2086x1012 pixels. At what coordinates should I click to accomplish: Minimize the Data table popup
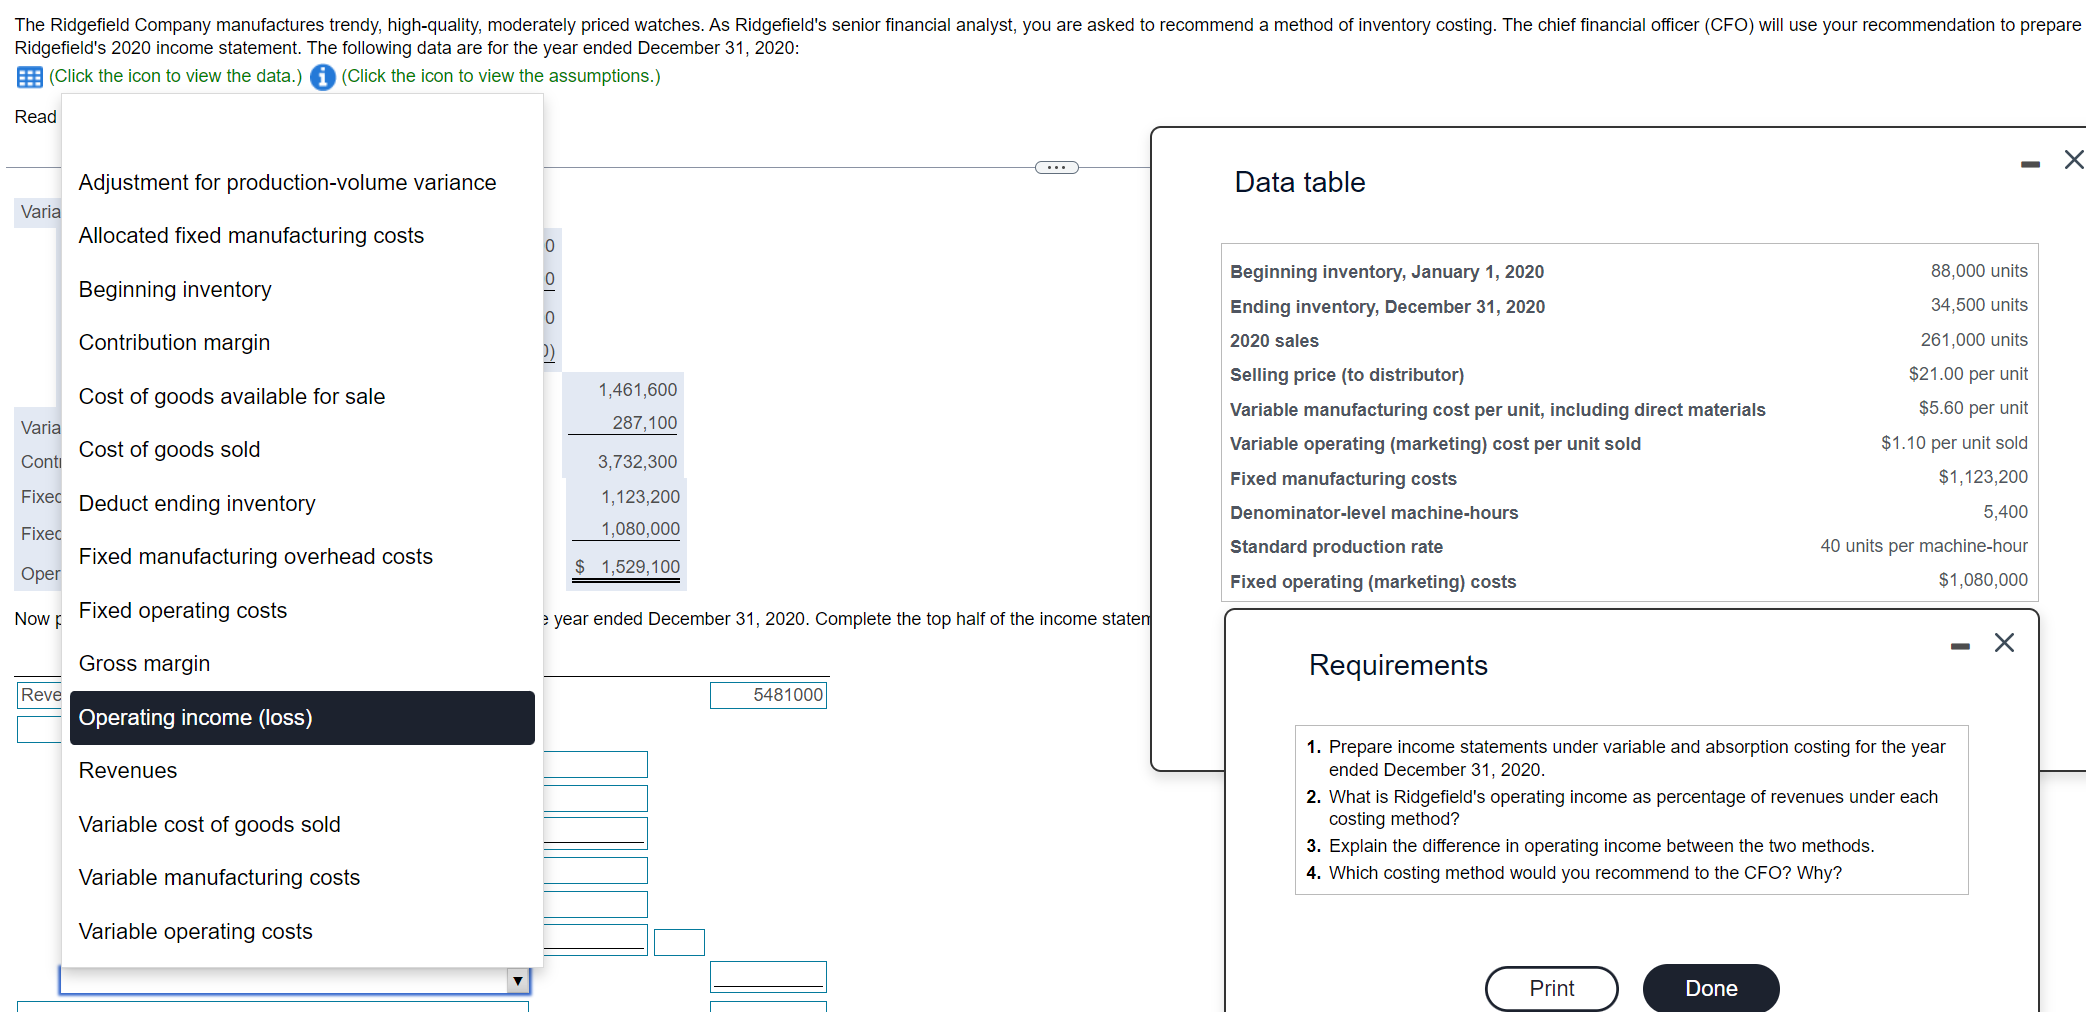(2030, 164)
